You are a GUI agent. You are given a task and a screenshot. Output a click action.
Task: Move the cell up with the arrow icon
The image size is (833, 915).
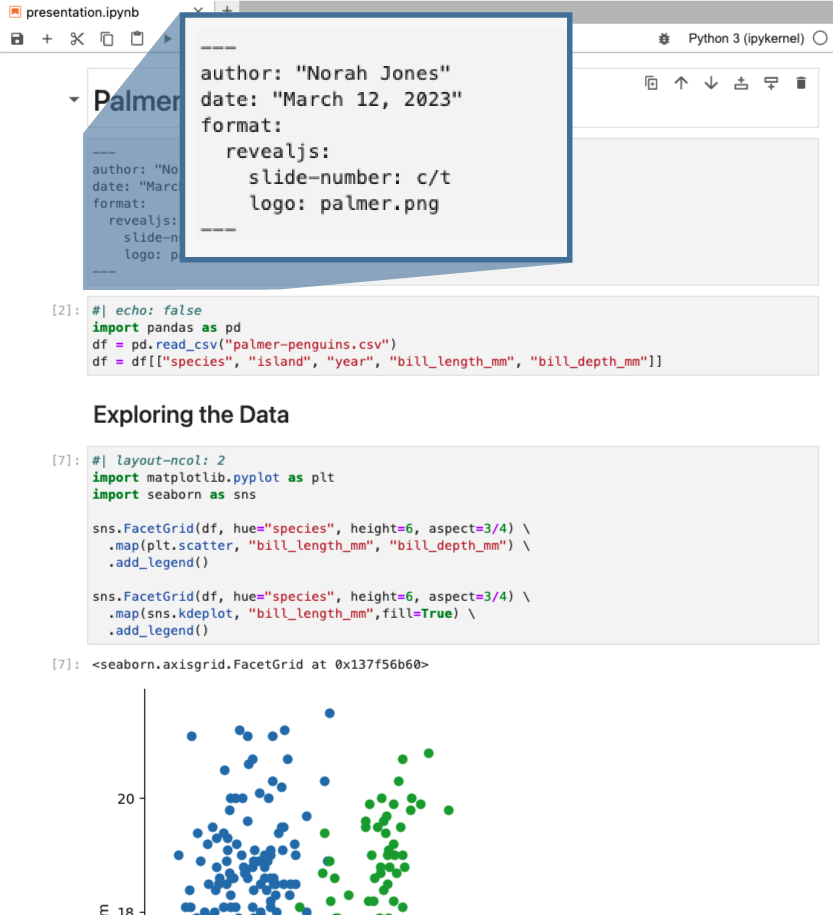[x=681, y=83]
